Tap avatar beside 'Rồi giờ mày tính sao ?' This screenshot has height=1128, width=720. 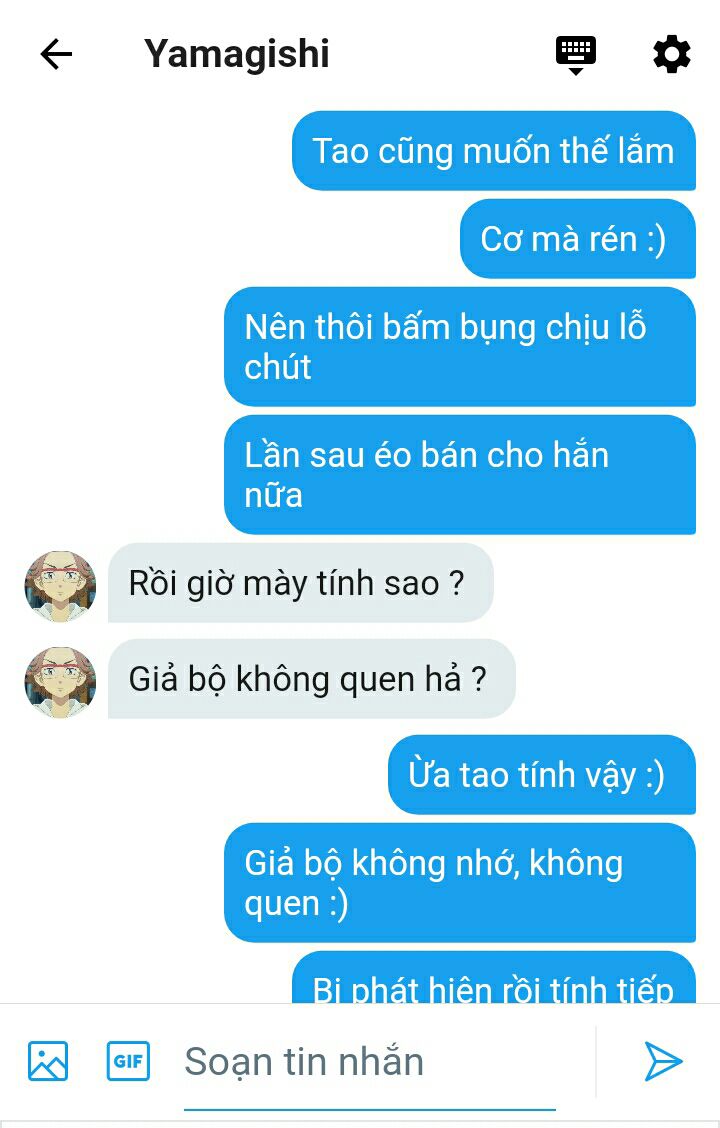(60, 586)
